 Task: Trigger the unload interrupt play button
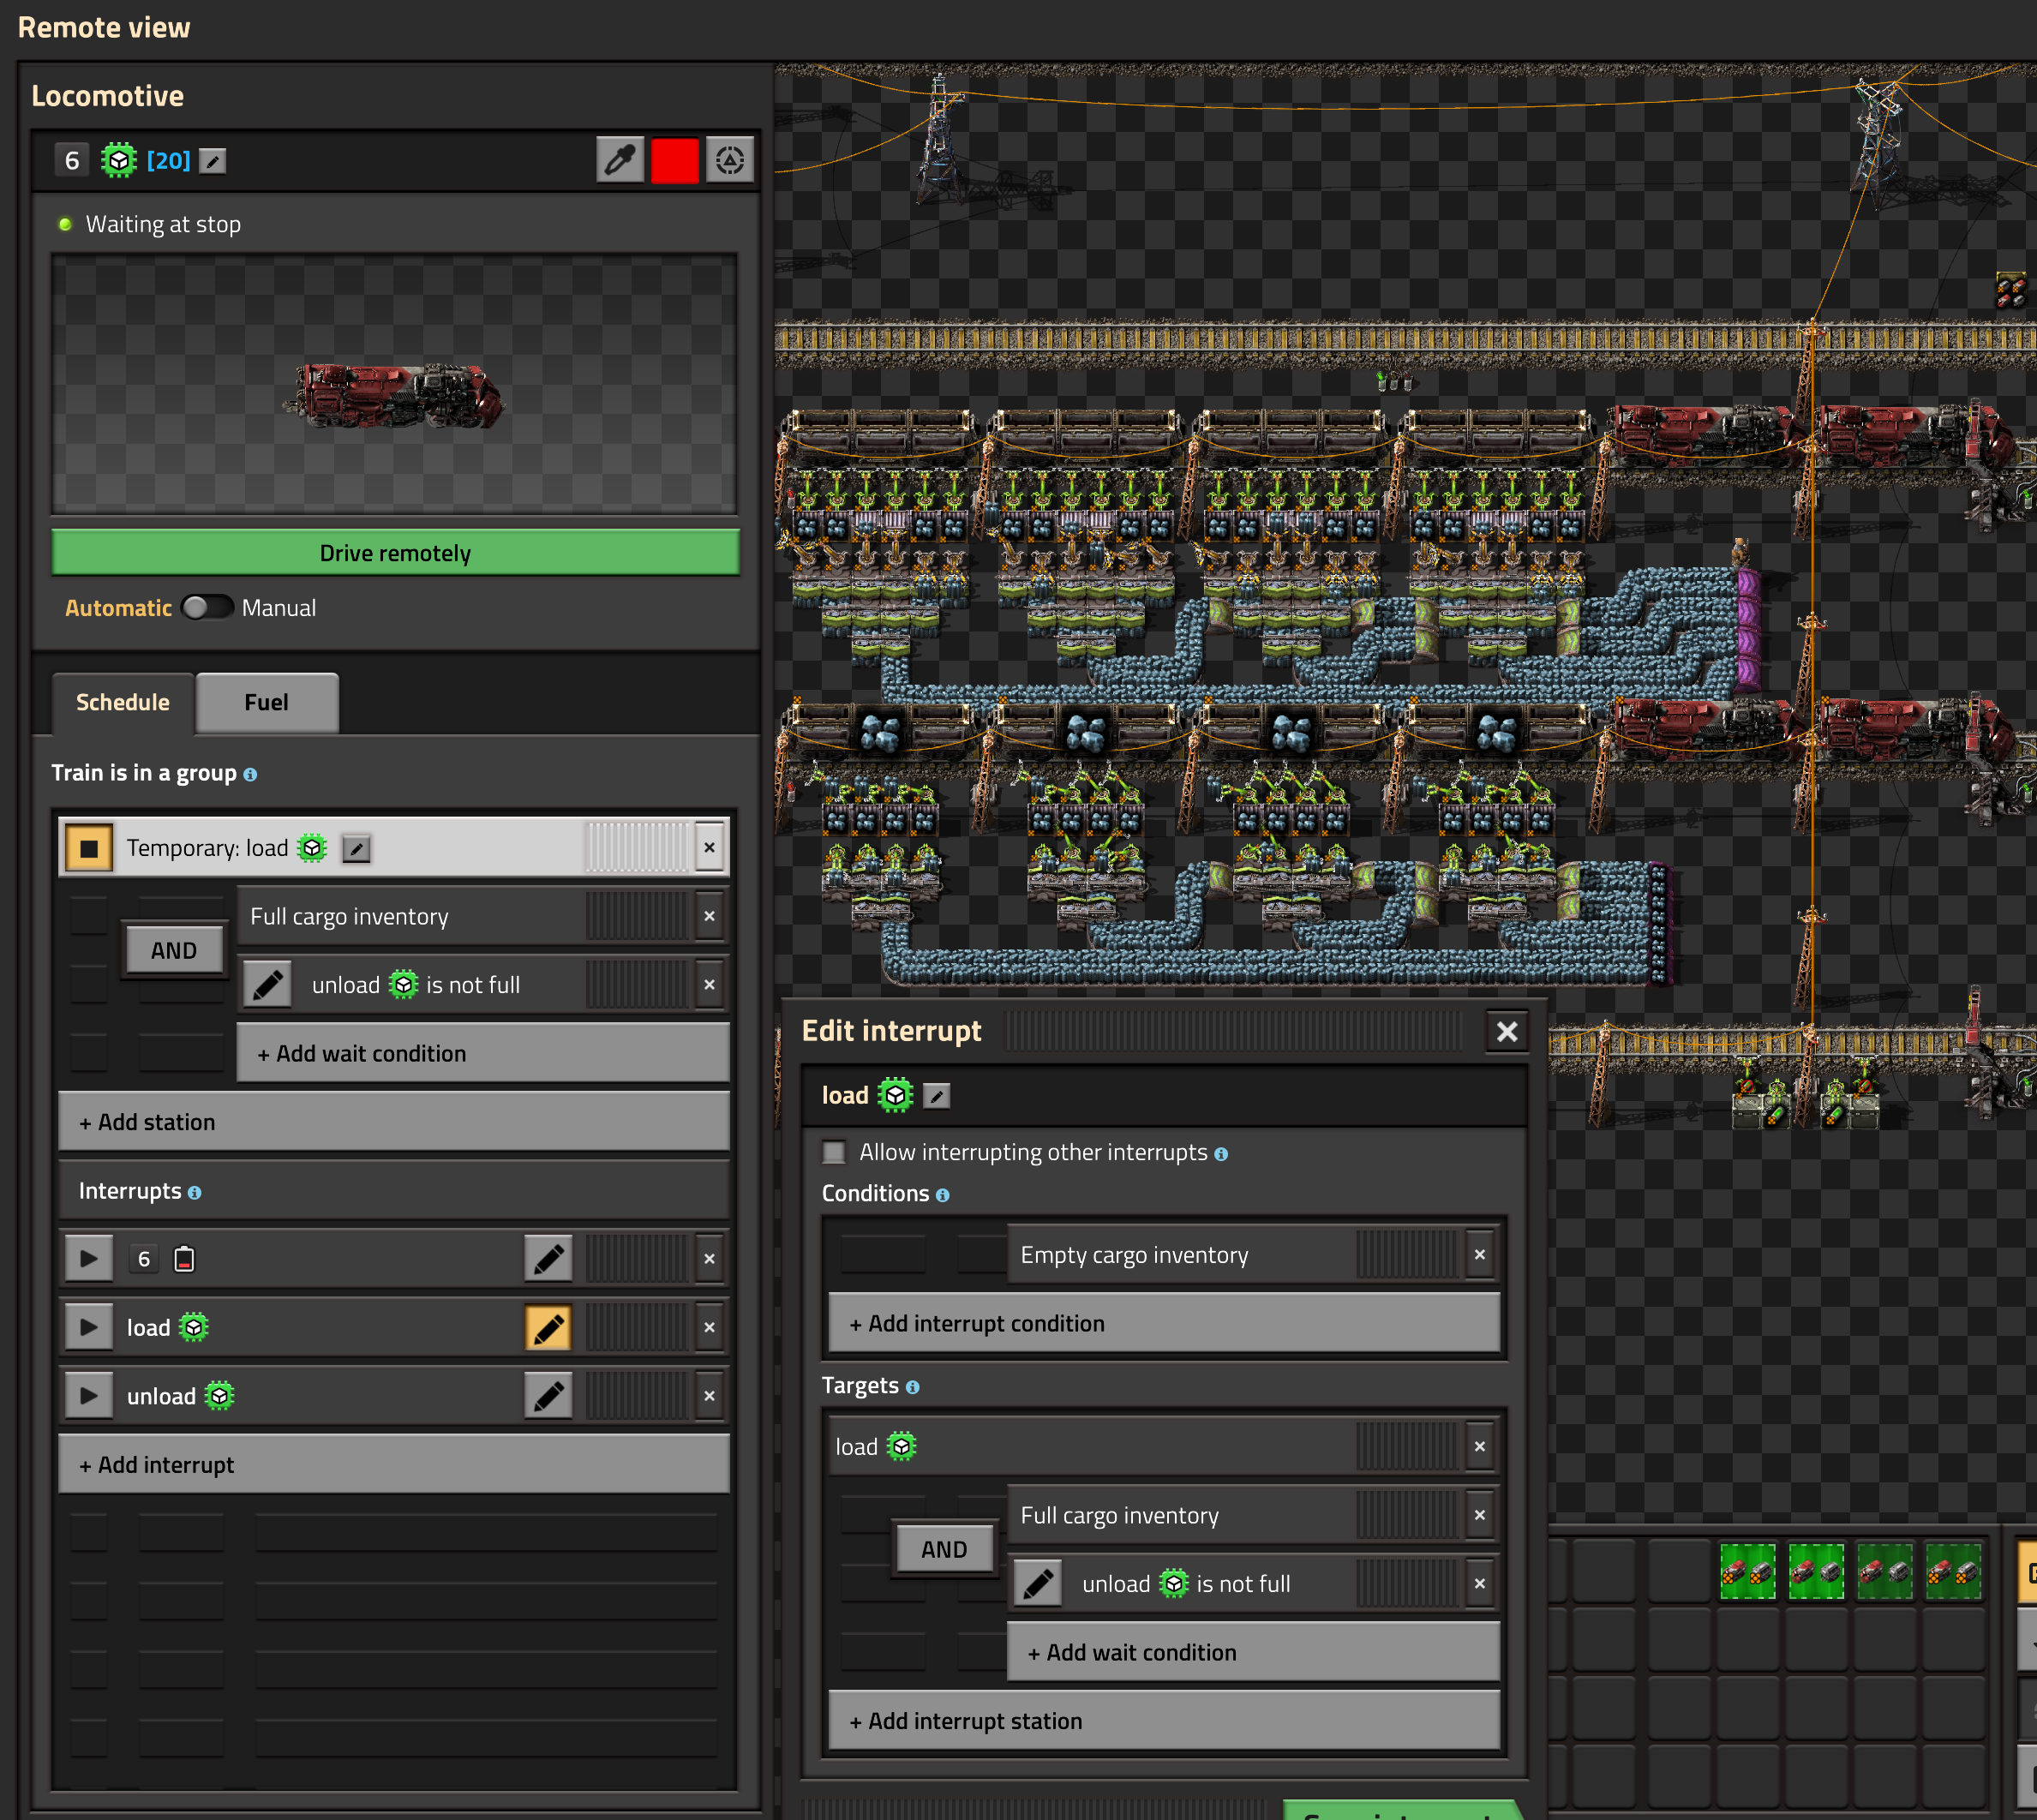click(89, 1396)
